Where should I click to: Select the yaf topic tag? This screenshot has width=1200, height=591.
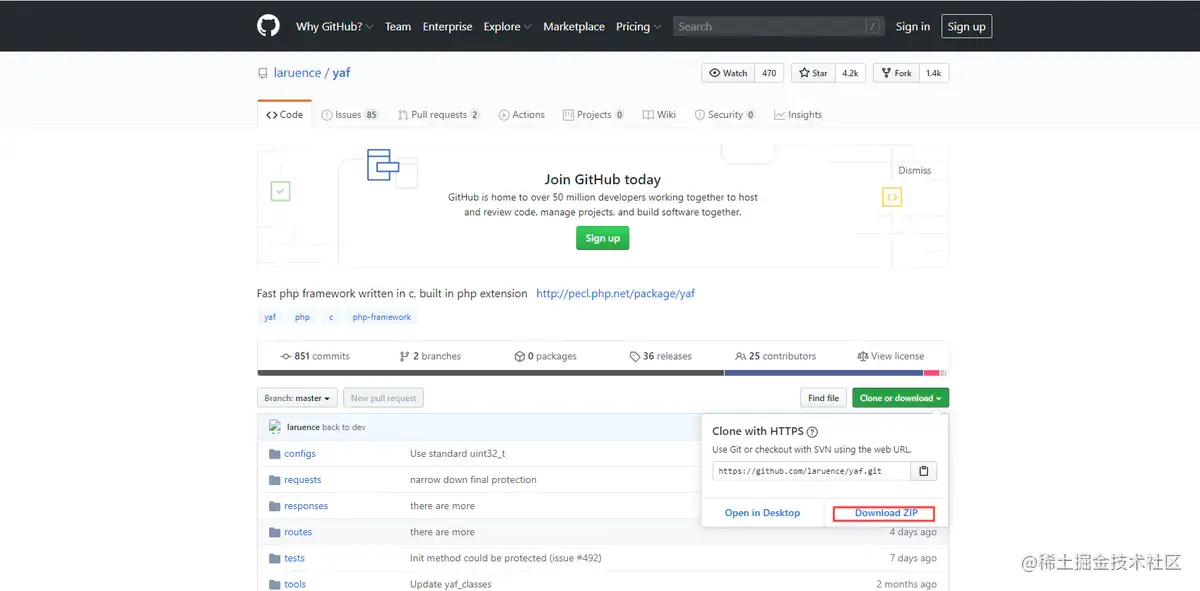pyautogui.click(x=270, y=317)
